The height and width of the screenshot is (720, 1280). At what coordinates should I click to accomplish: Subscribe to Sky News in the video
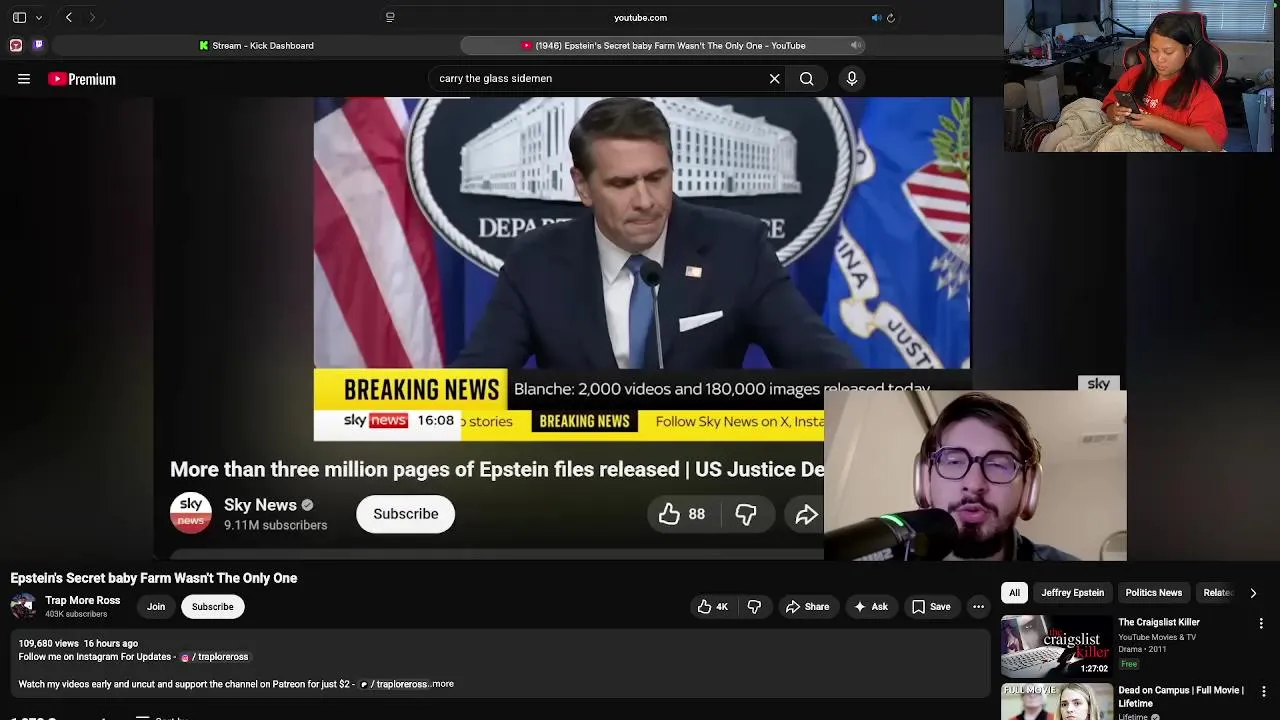pyautogui.click(x=405, y=514)
